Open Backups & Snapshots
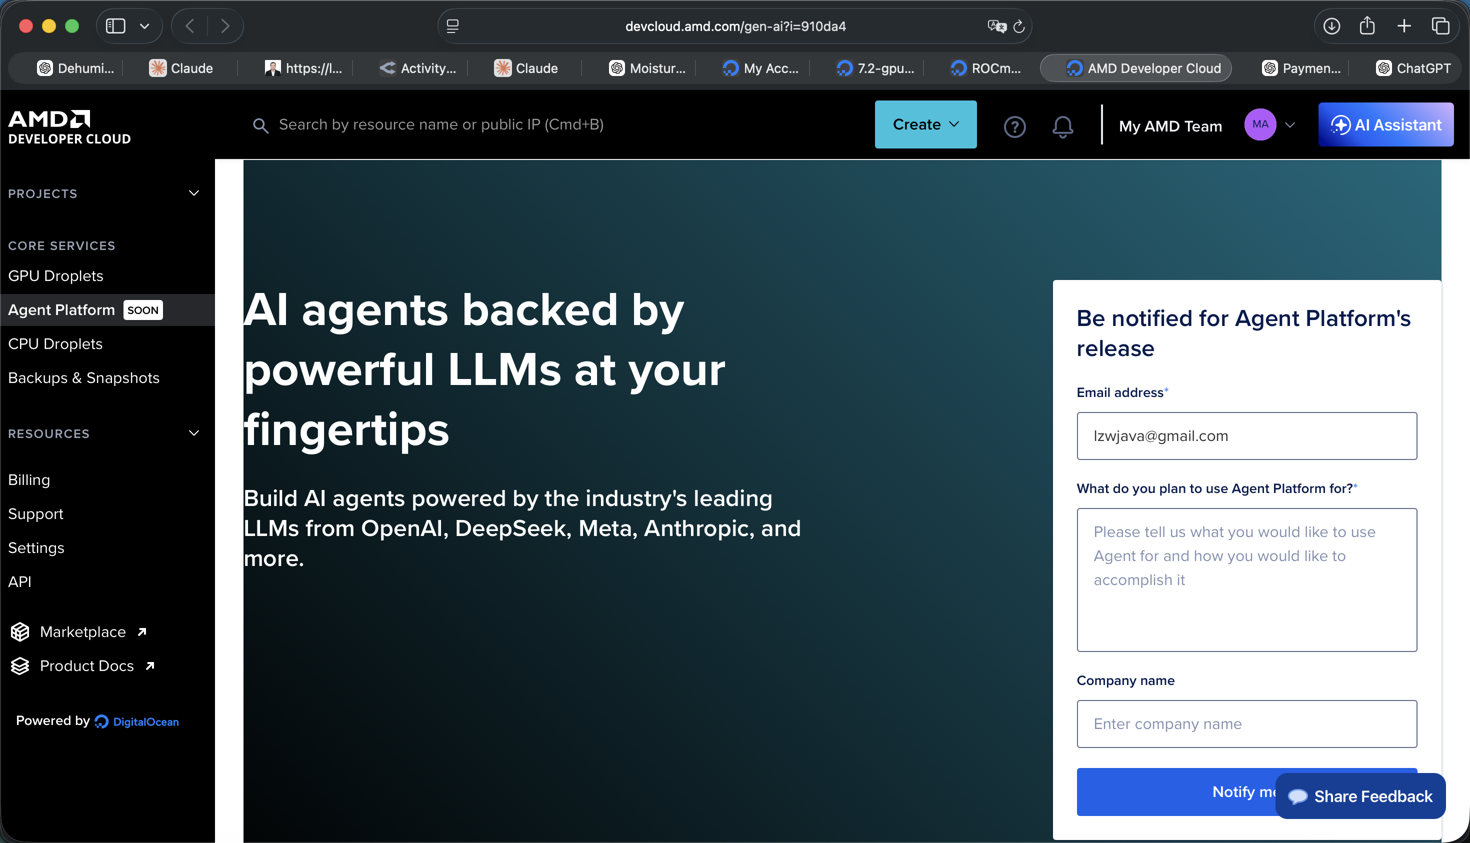Screen dimensions: 1470x843 point(84,378)
